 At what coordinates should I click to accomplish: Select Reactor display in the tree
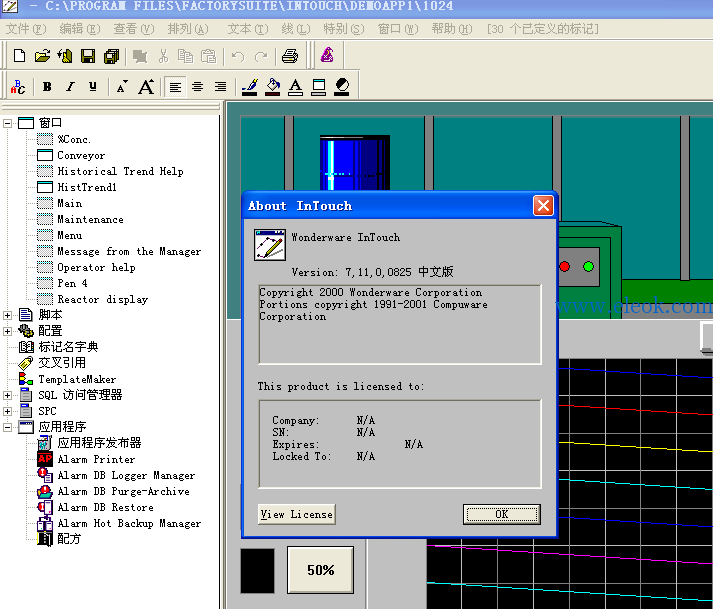coord(103,299)
